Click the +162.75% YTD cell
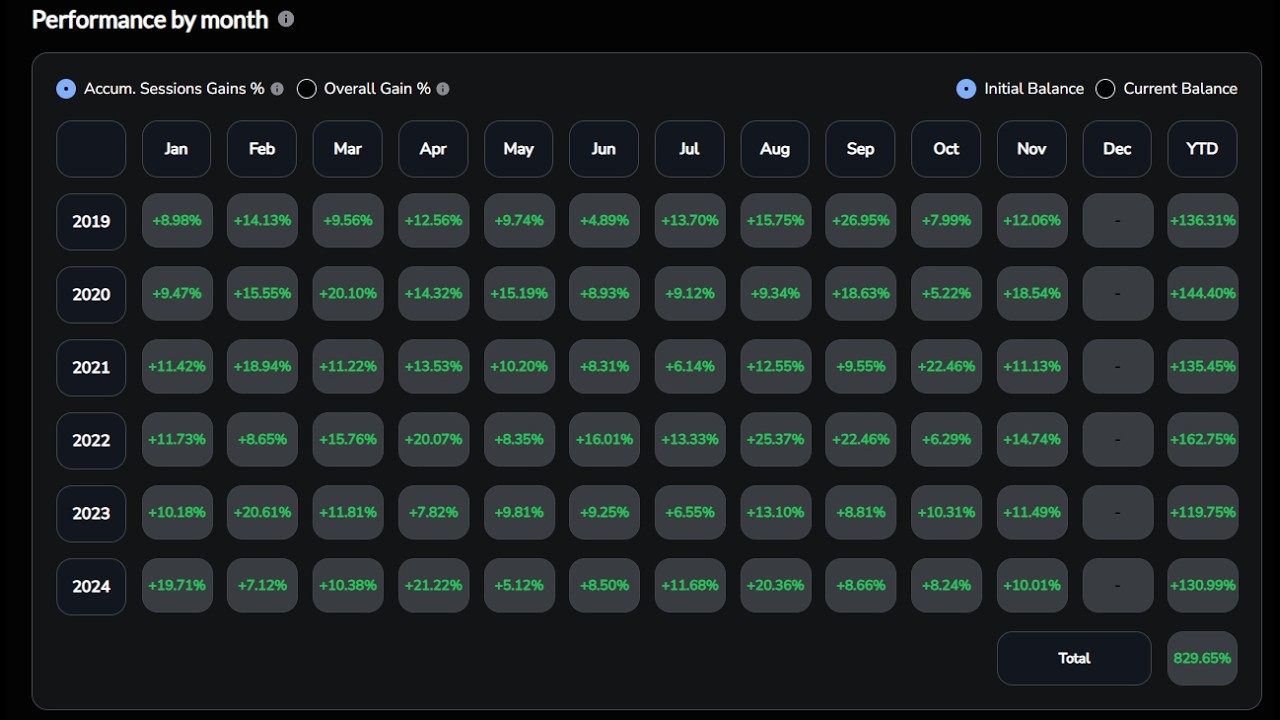 pyautogui.click(x=1203, y=440)
